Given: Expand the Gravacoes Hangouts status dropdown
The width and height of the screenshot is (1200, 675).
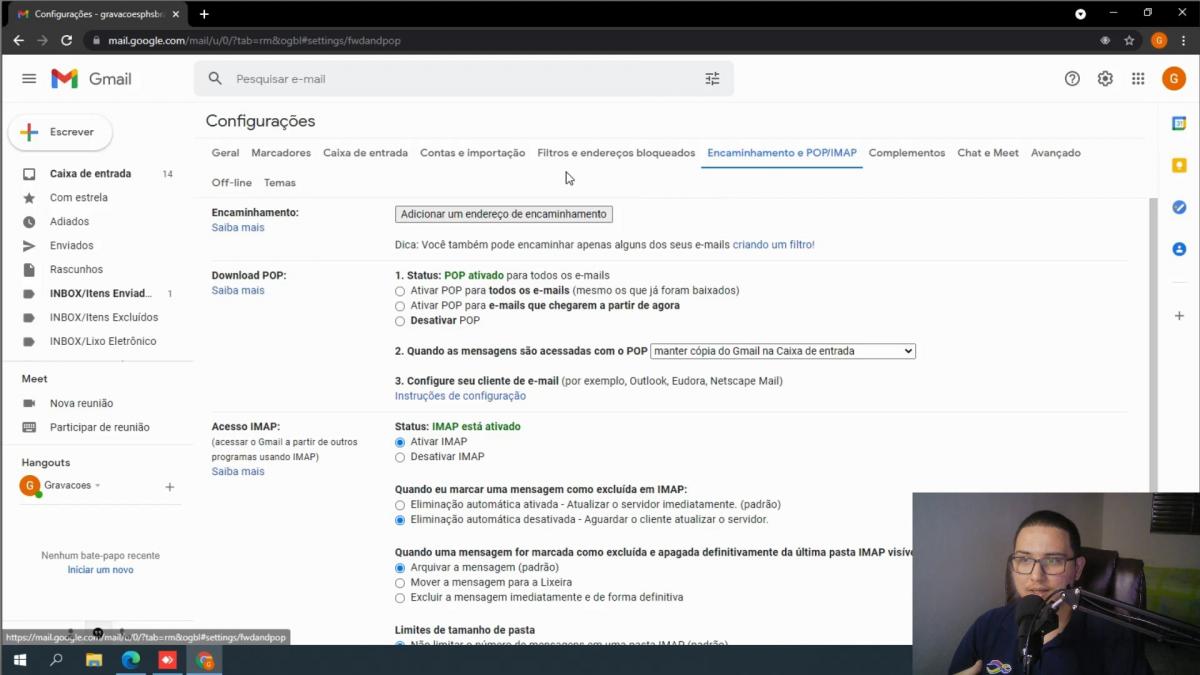Looking at the screenshot, I should 97,486.
